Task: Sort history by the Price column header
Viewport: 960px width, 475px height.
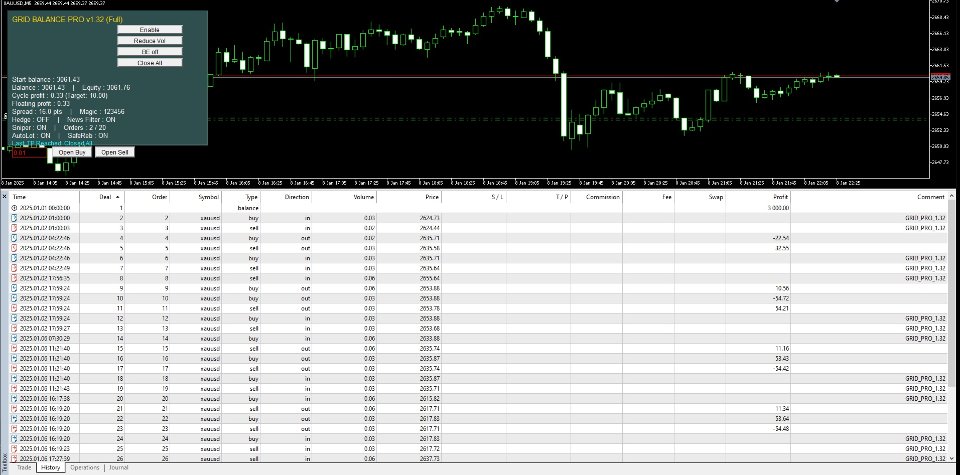Action: (409, 197)
